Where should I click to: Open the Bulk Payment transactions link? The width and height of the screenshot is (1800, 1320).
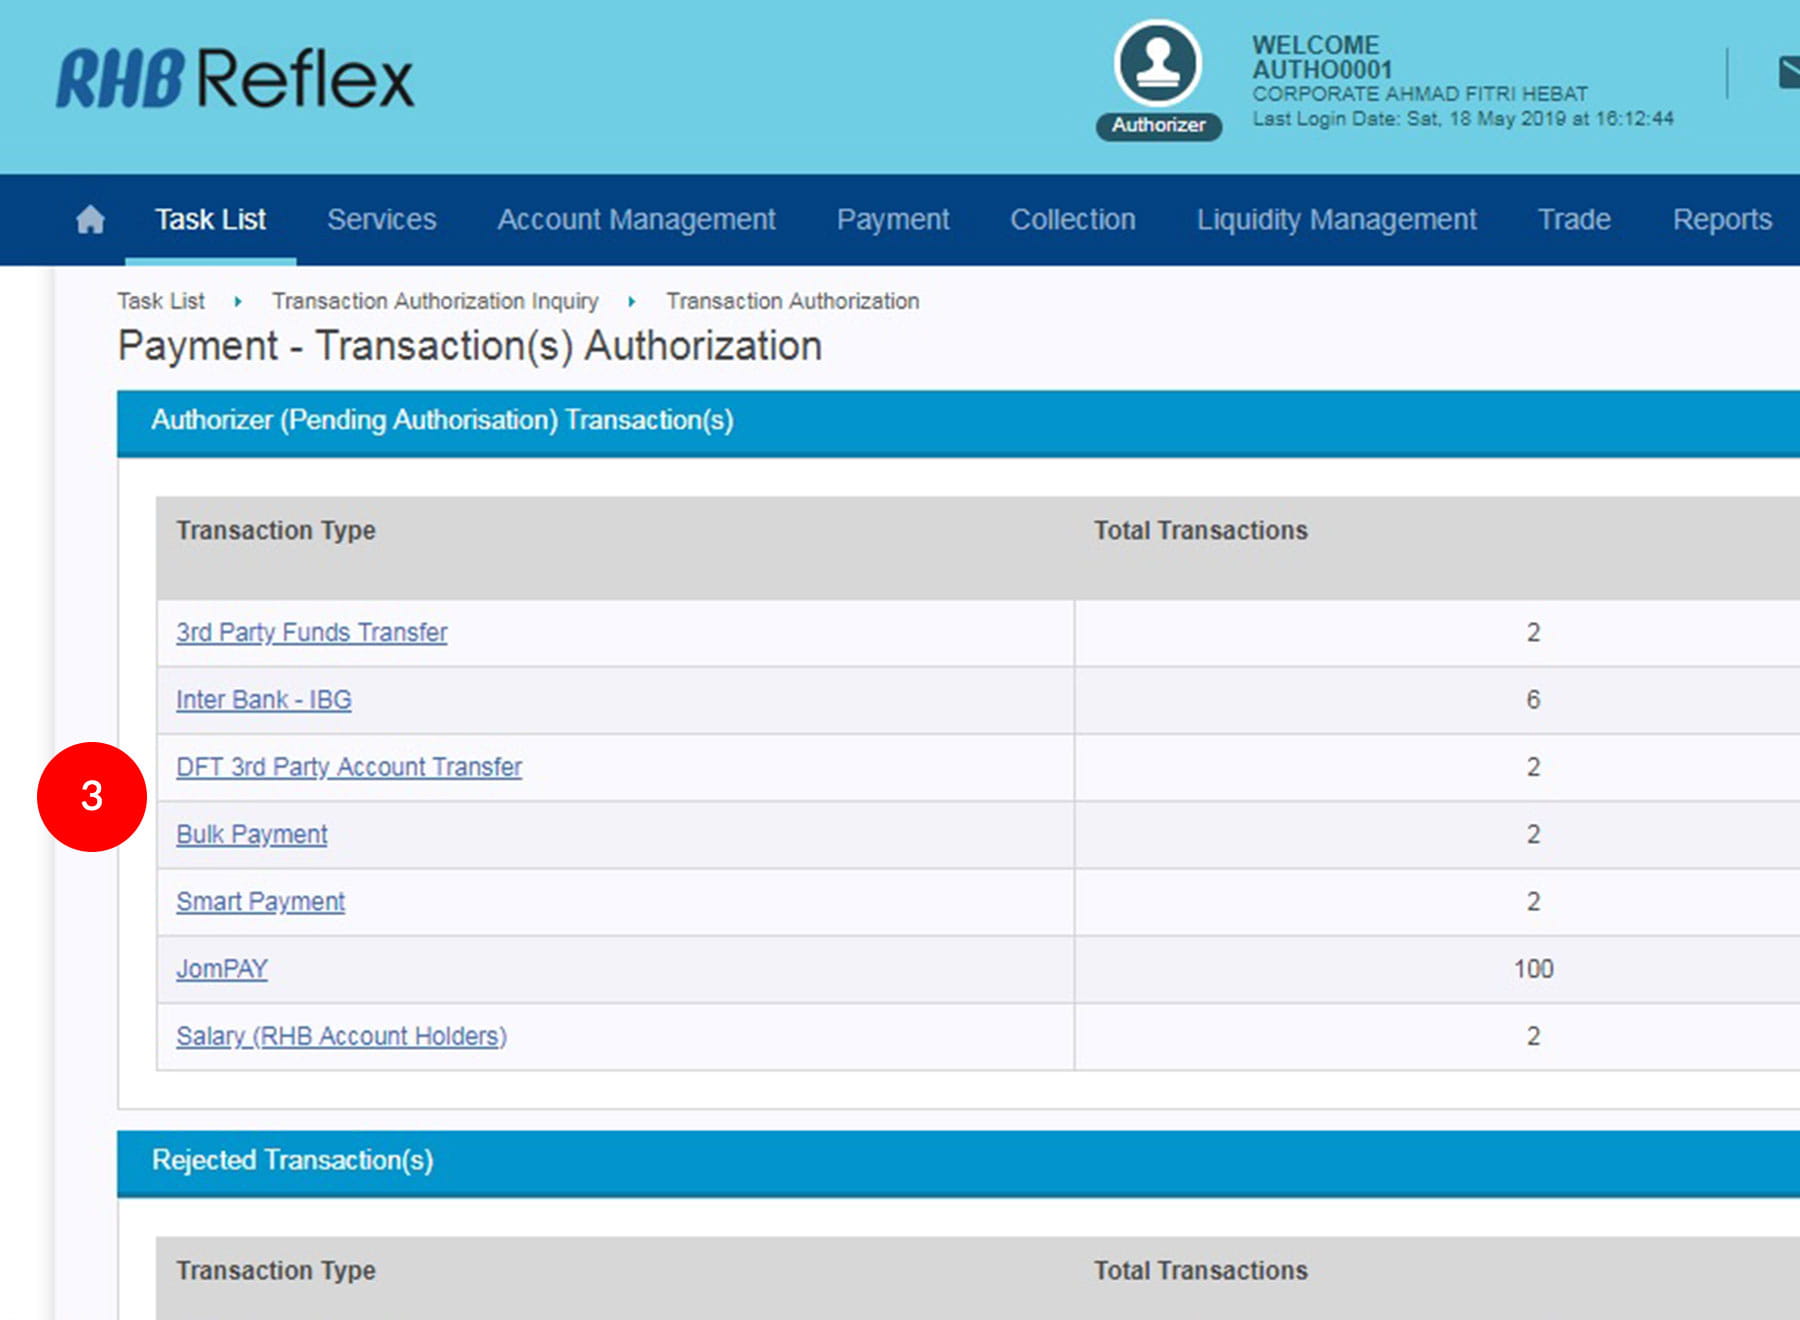[252, 834]
